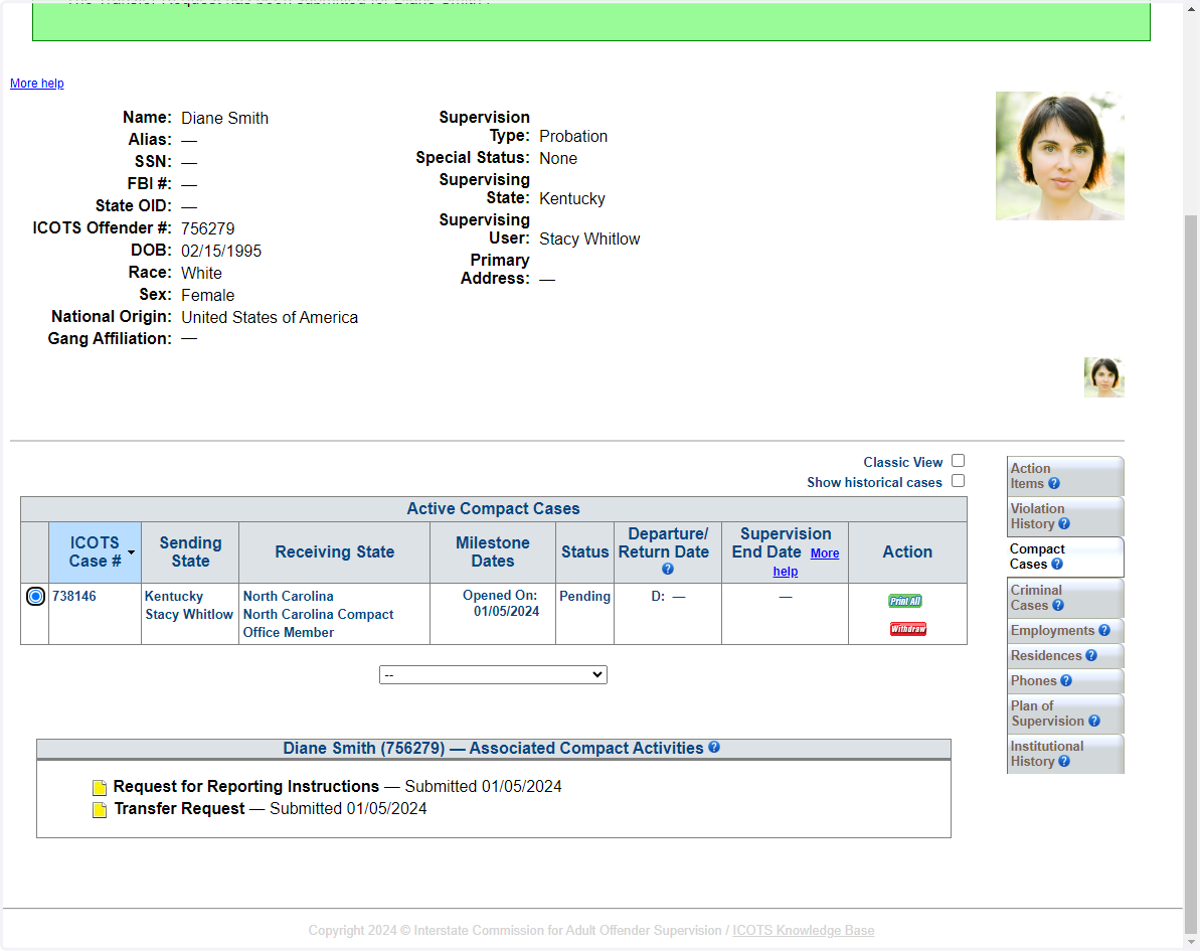Open help icon beside Phones tab

pyautogui.click(x=1066, y=681)
